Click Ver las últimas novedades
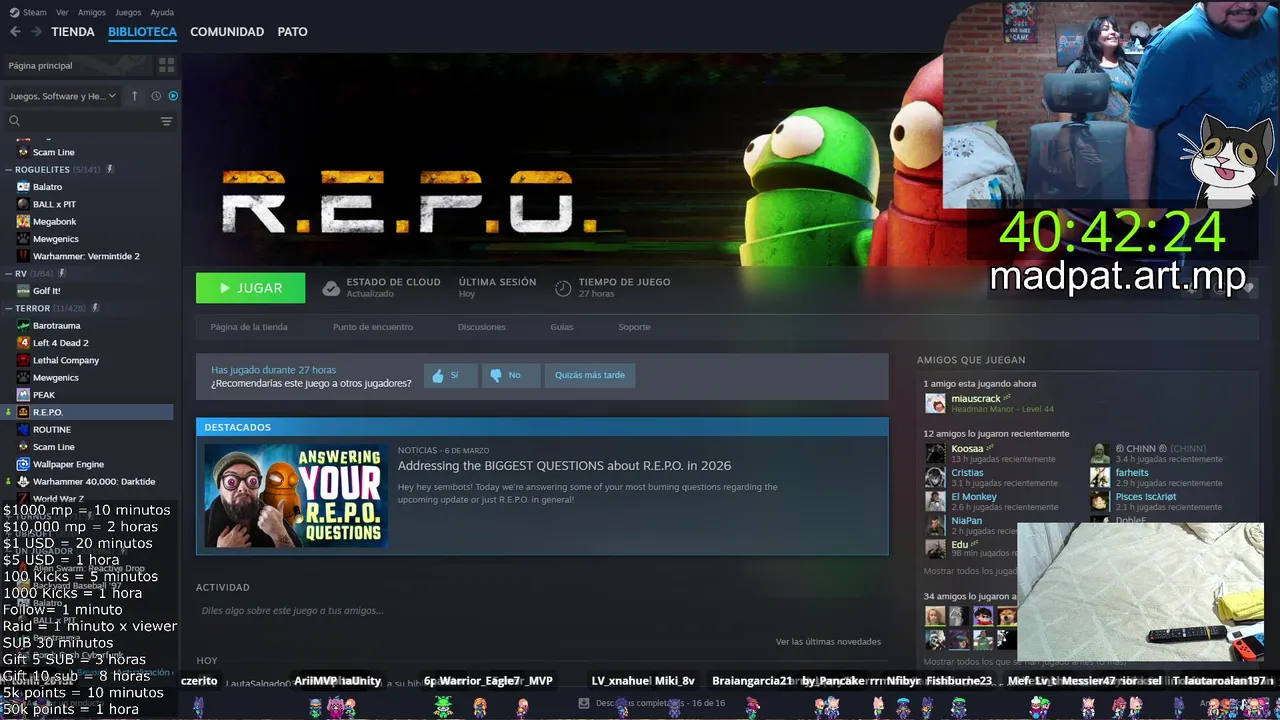This screenshot has width=1280, height=720. pos(828,641)
